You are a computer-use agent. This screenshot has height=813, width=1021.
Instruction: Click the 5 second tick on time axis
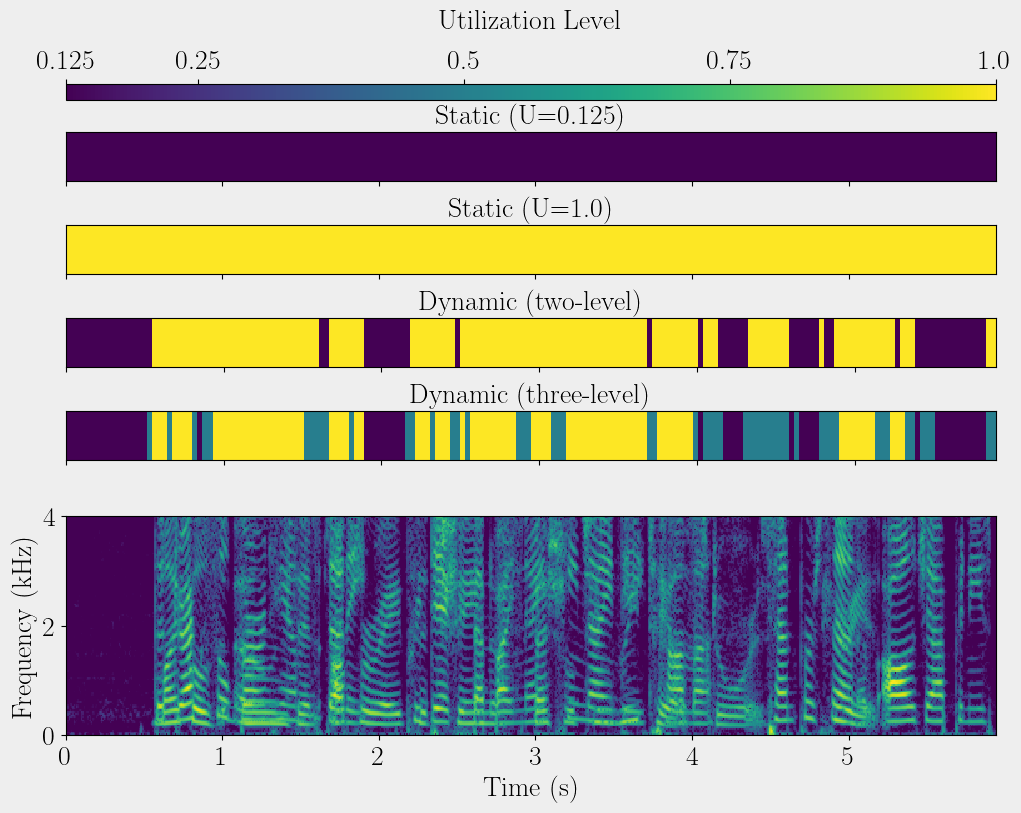(x=848, y=754)
